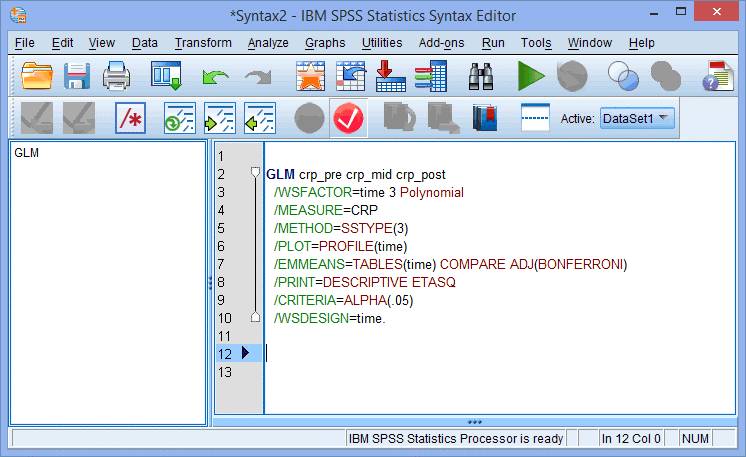Open Find with the binoculars icon
This screenshot has height=457, width=746.
pyautogui.click(x=481, y=77)
